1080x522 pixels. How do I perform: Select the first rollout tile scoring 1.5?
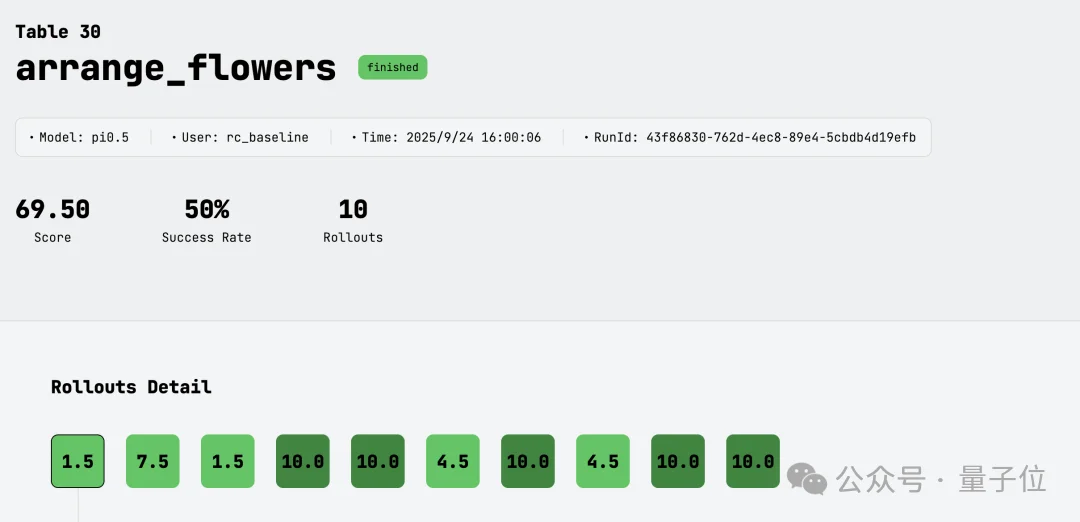tap(77, 461)
